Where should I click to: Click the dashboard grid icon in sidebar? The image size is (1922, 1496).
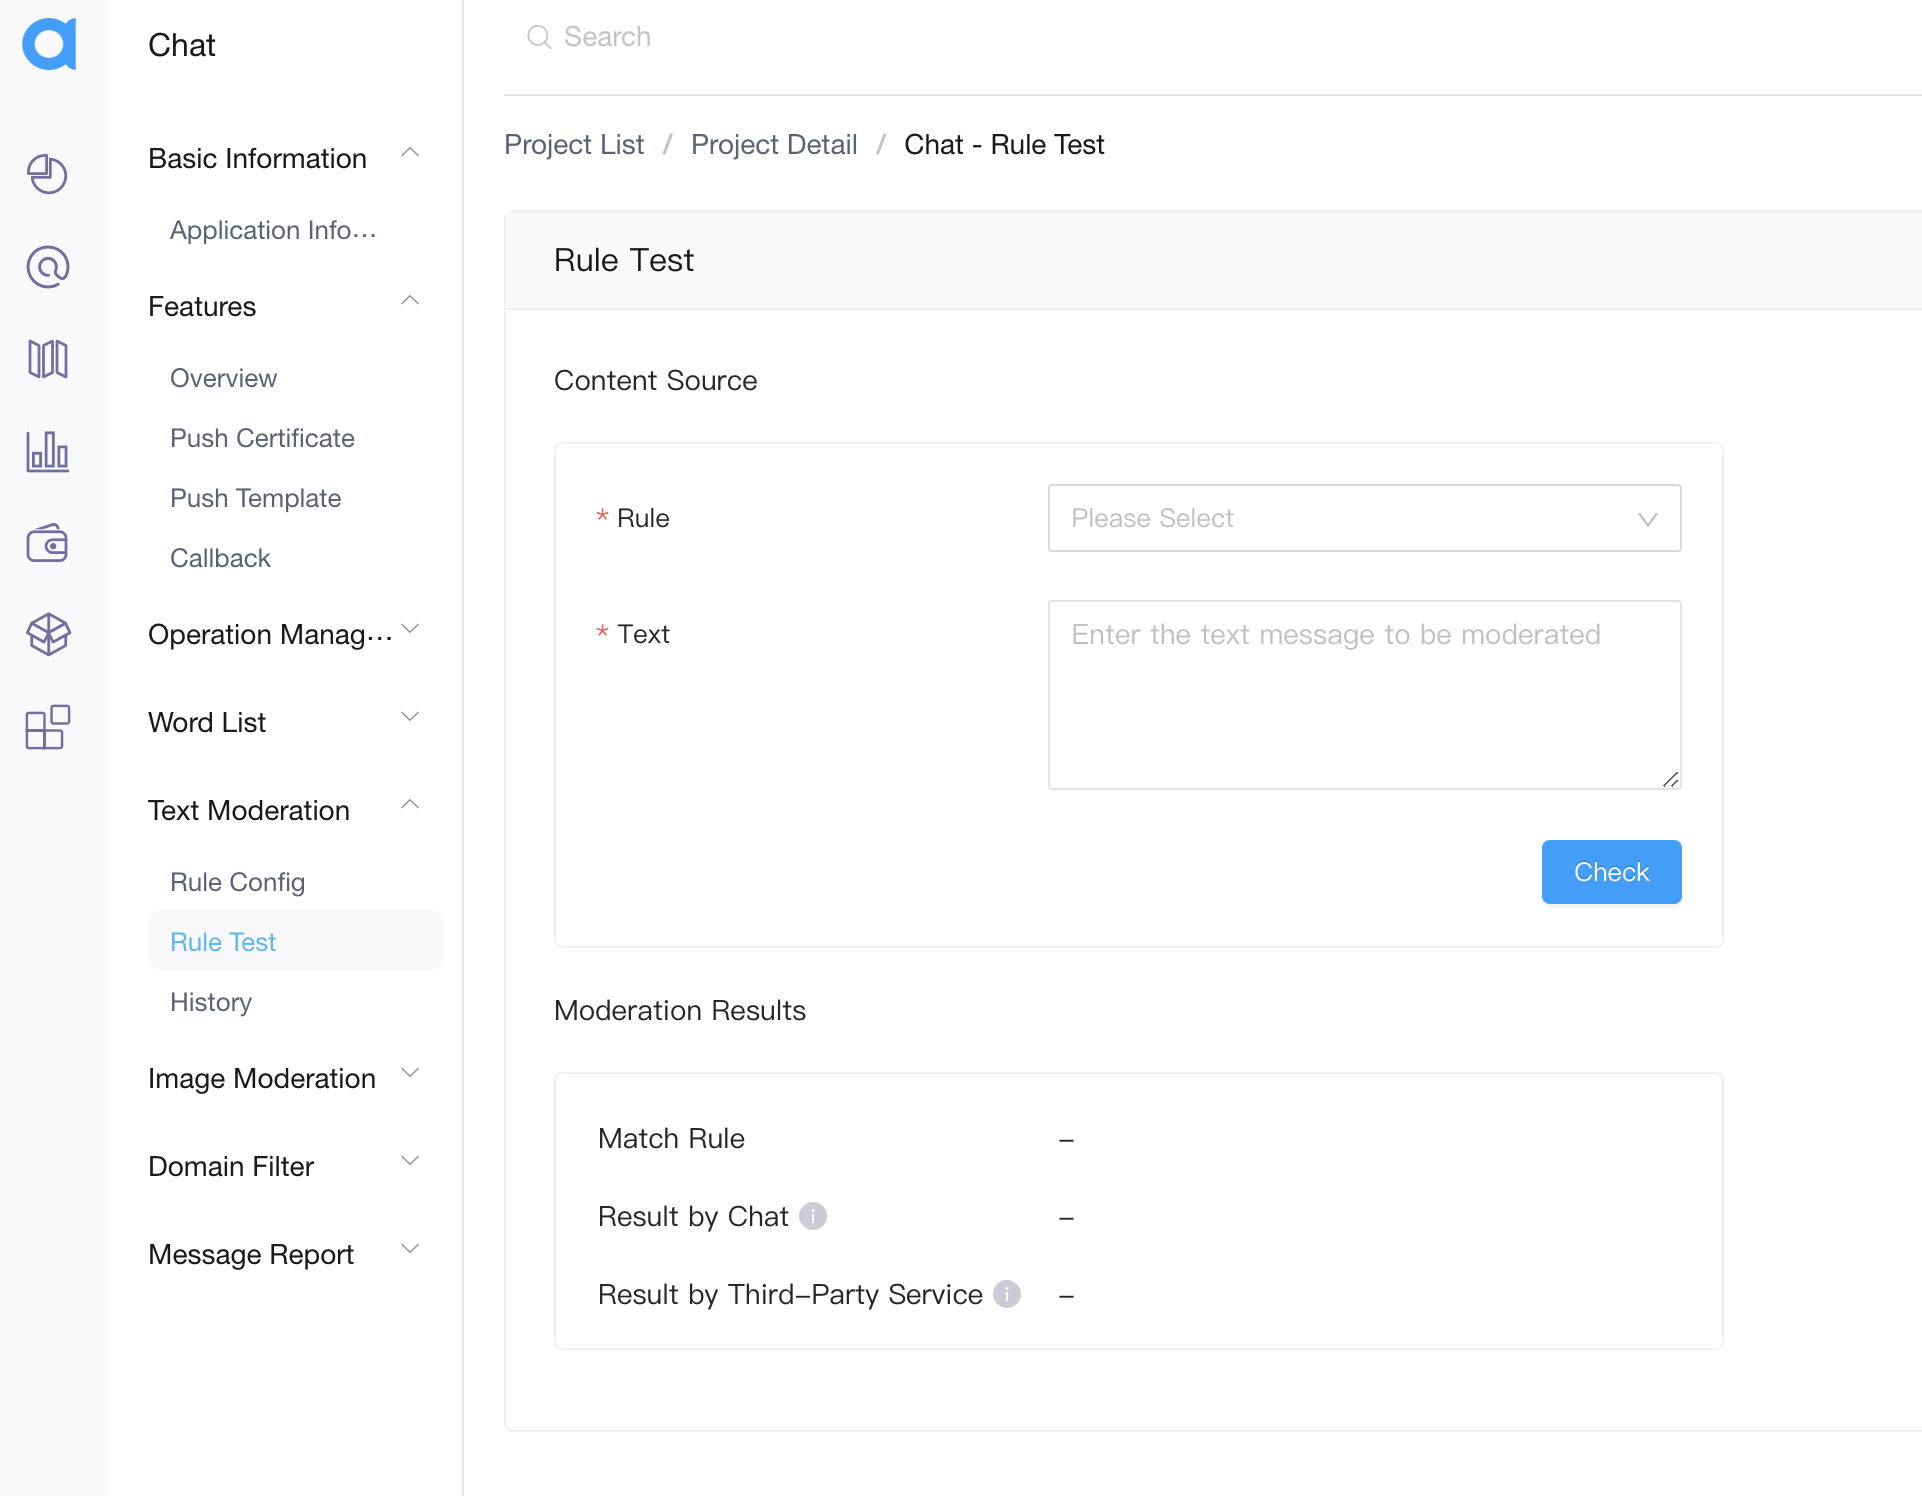pyautogui.click(x=48, y=727)
